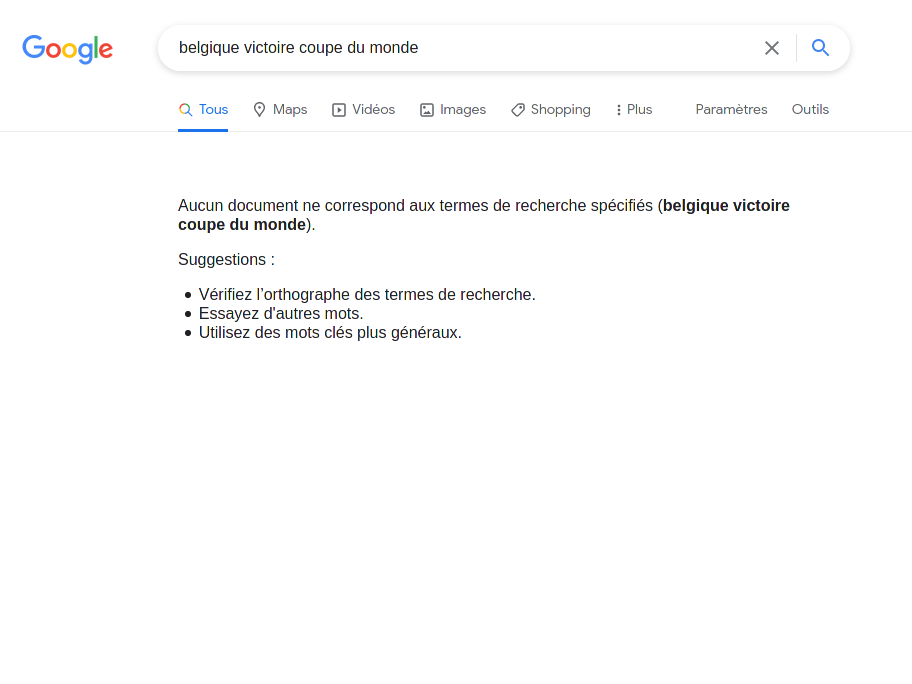Click the "Essayez d'autres mots" suggestion

(281, 314)
